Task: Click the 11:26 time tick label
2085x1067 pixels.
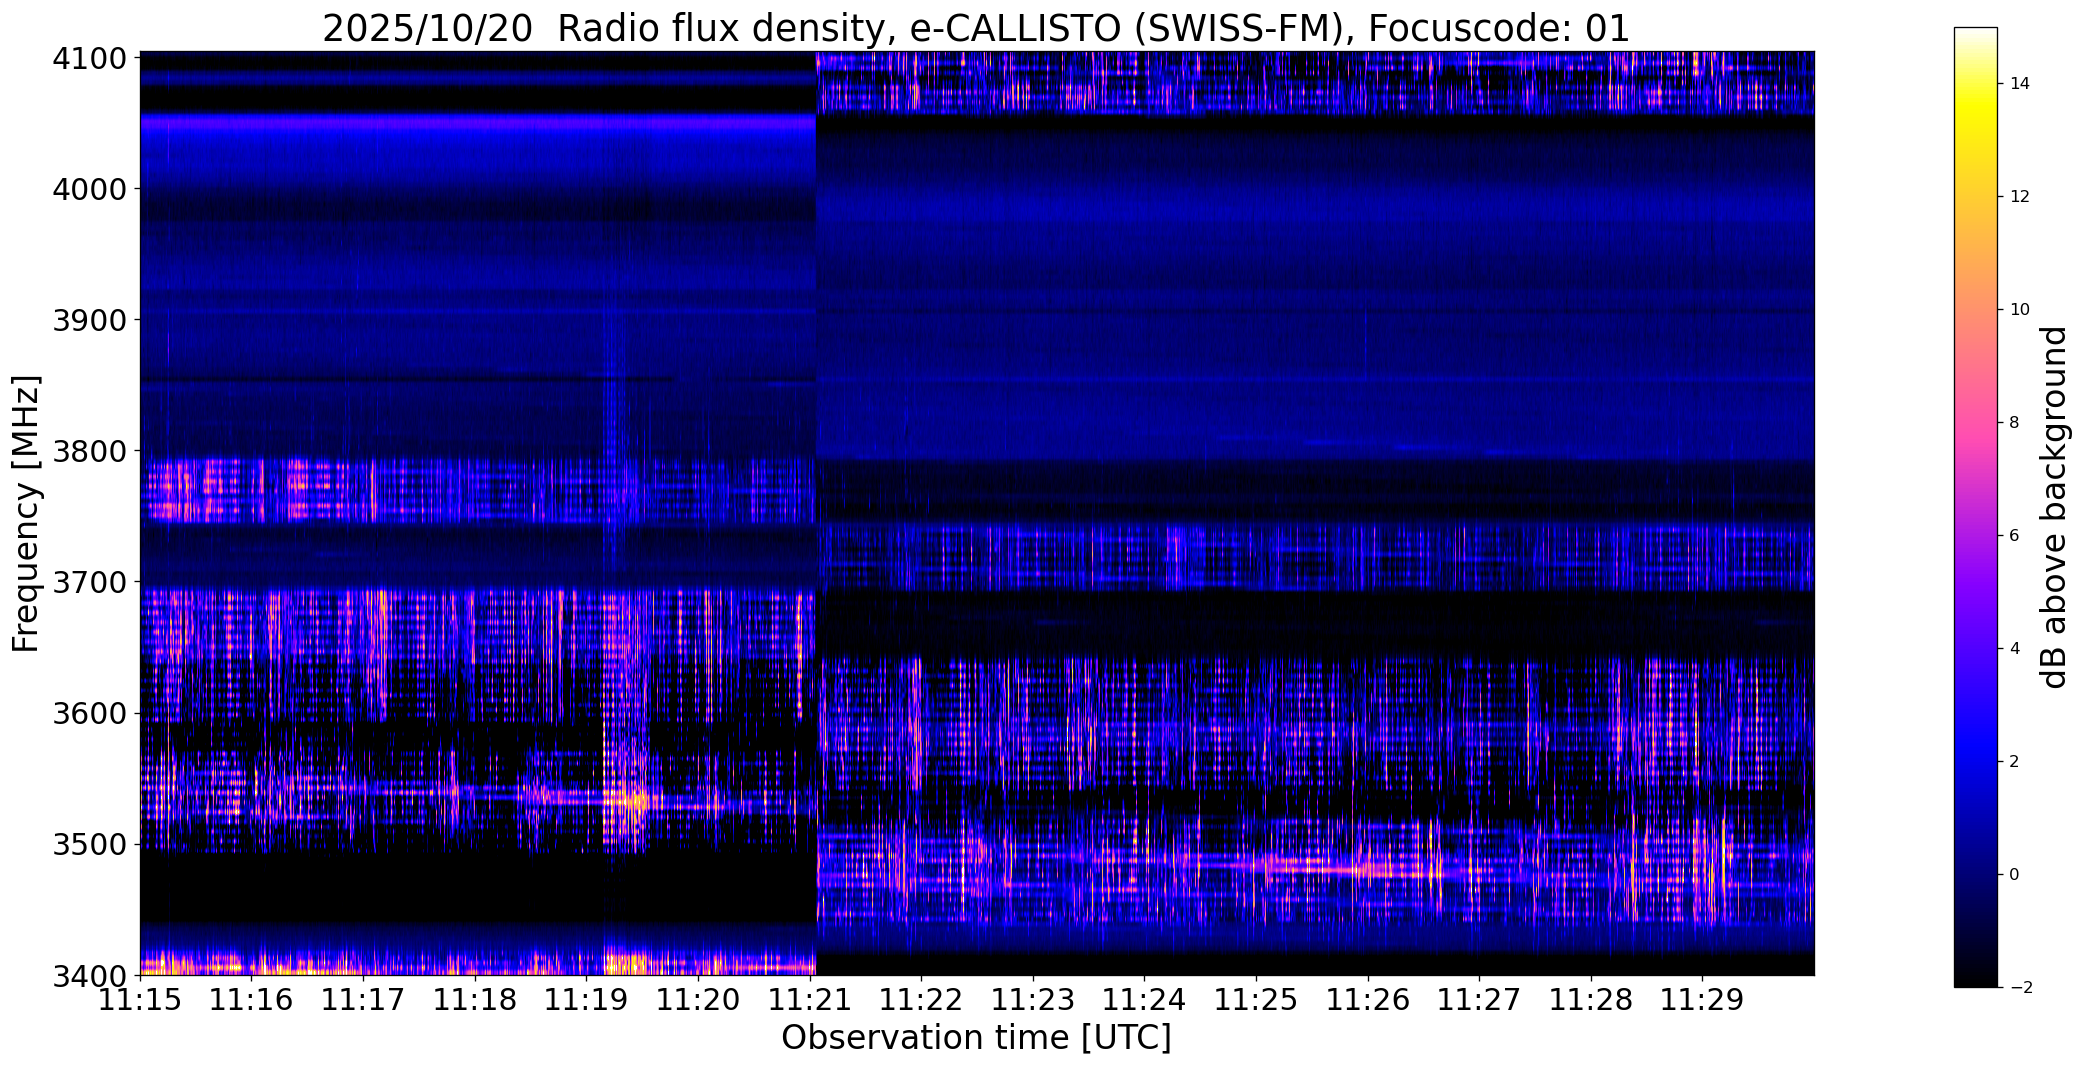Action: [x=1368, y=999]
